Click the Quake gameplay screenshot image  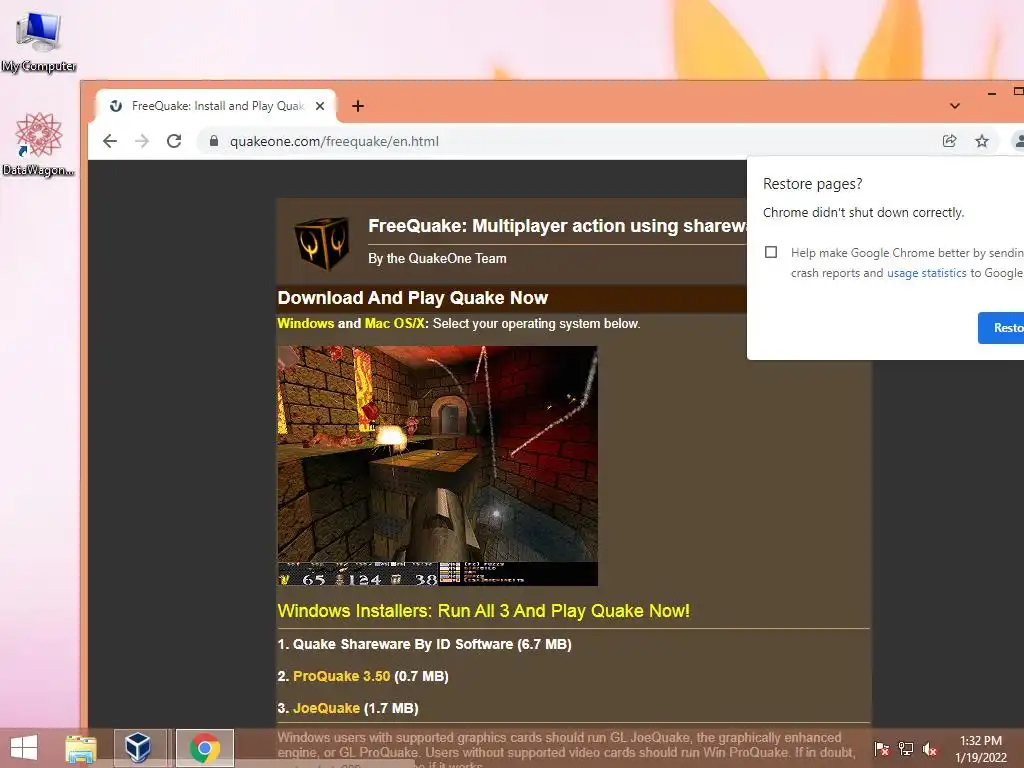coord(438,466)
